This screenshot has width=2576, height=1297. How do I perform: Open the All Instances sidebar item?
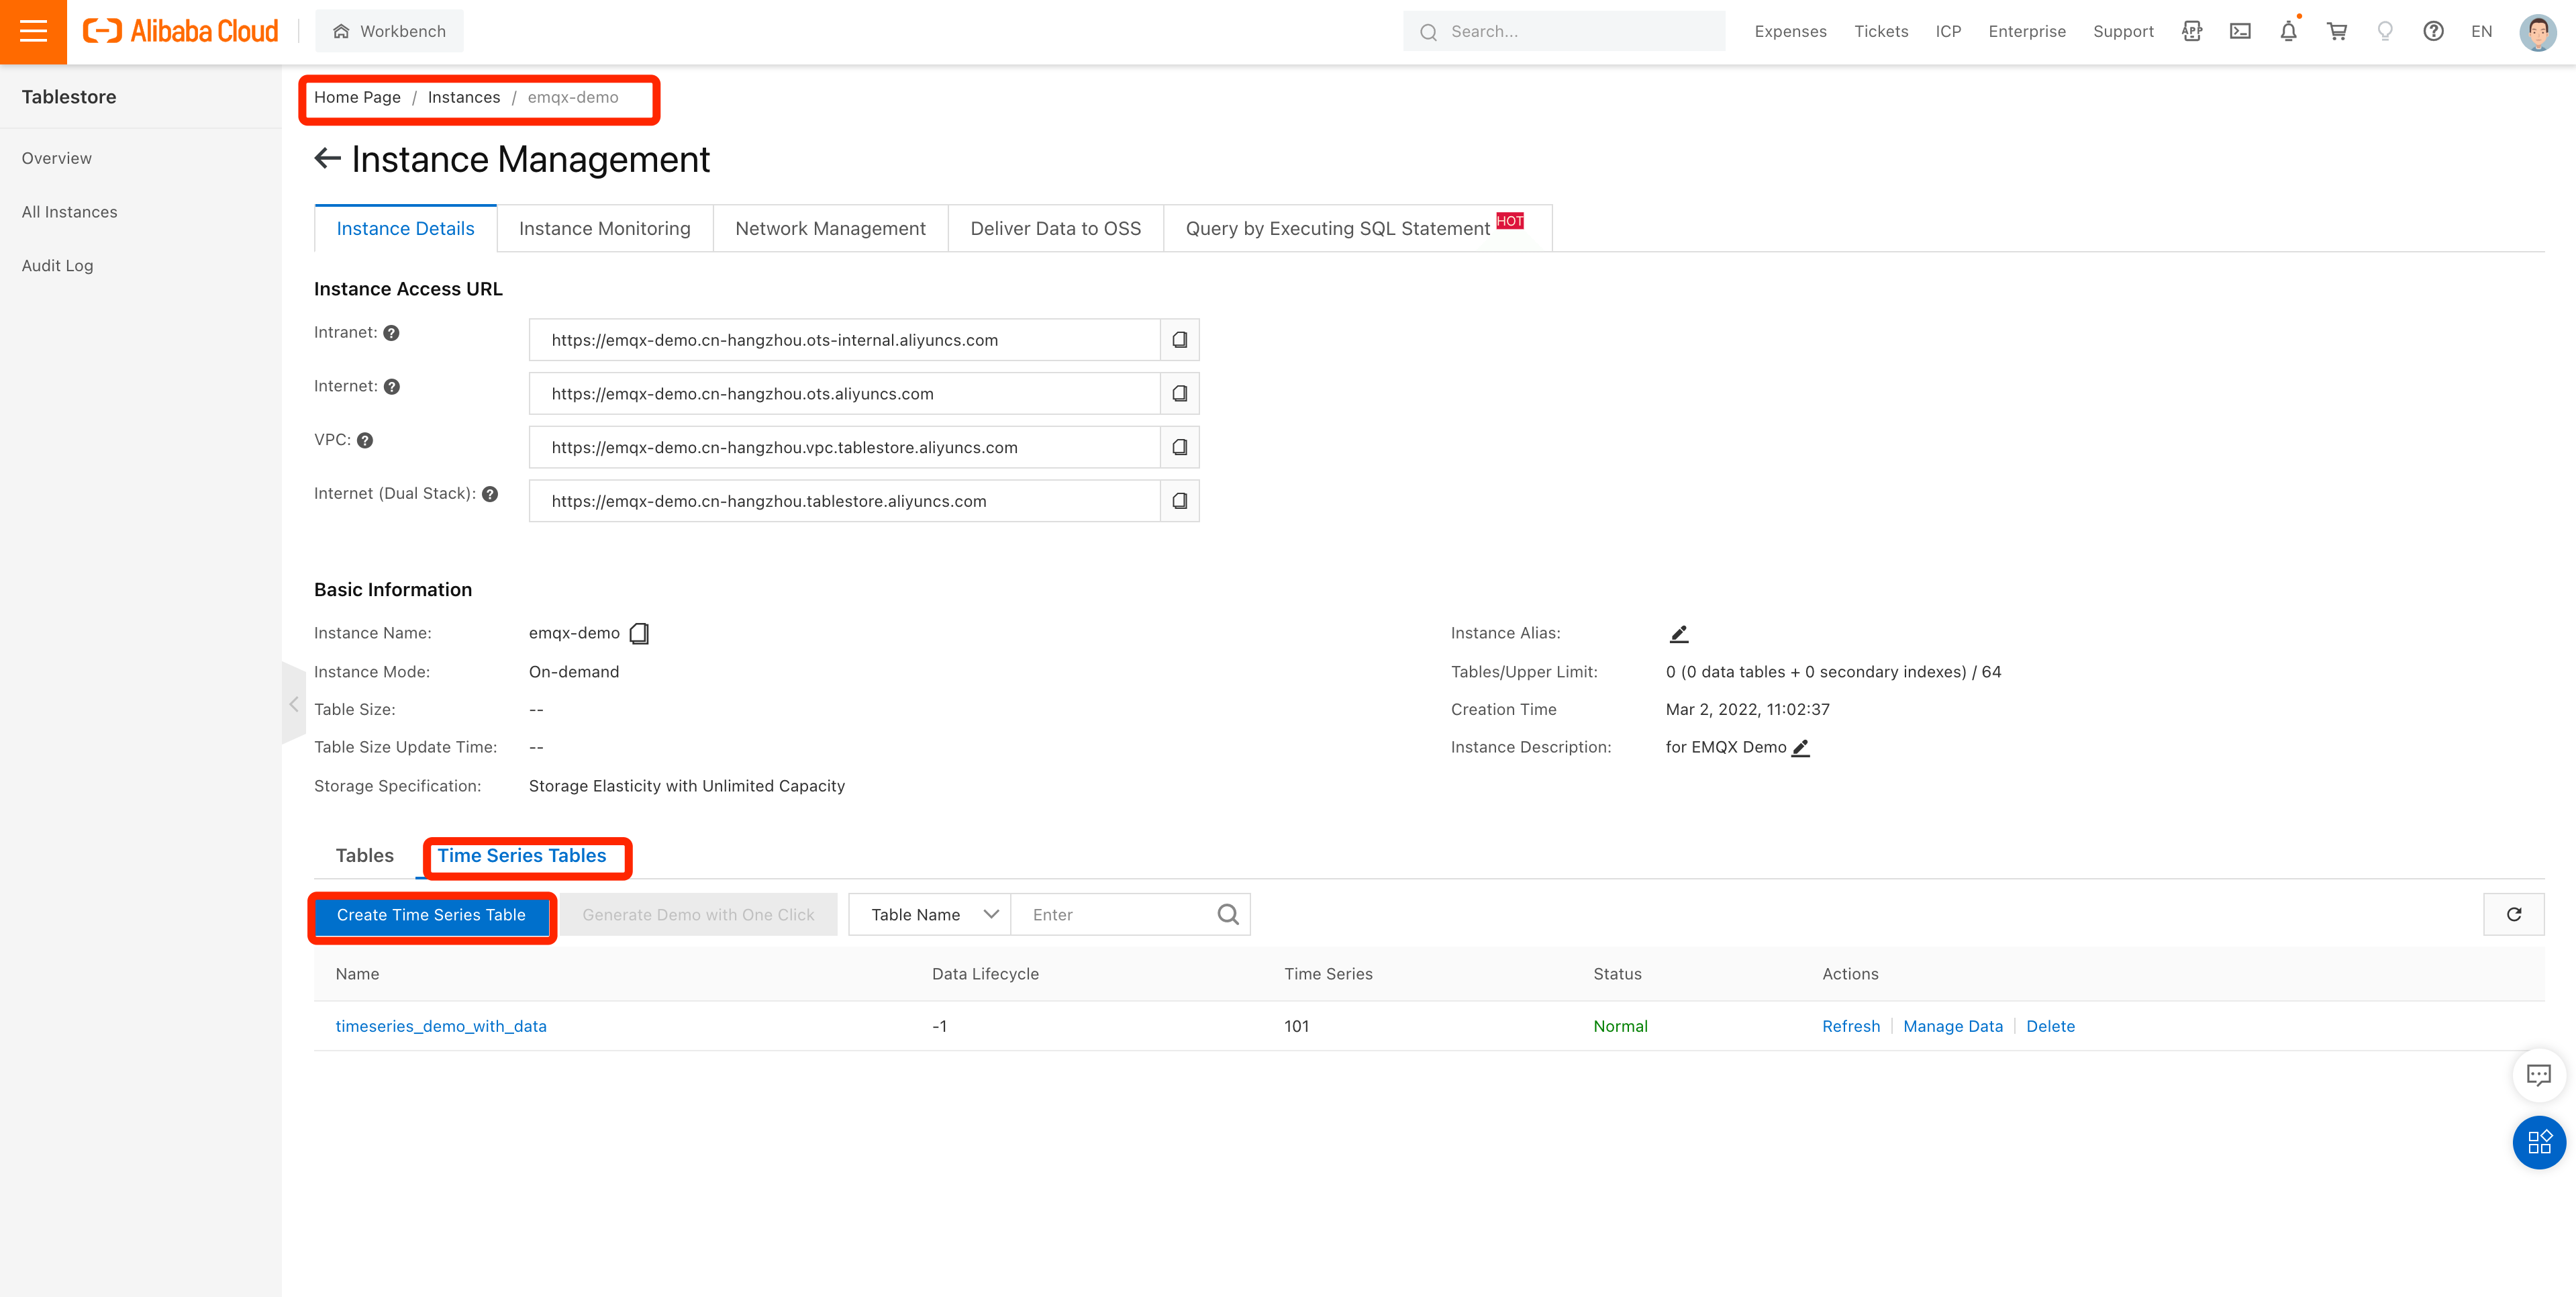(x=69, y=212)
